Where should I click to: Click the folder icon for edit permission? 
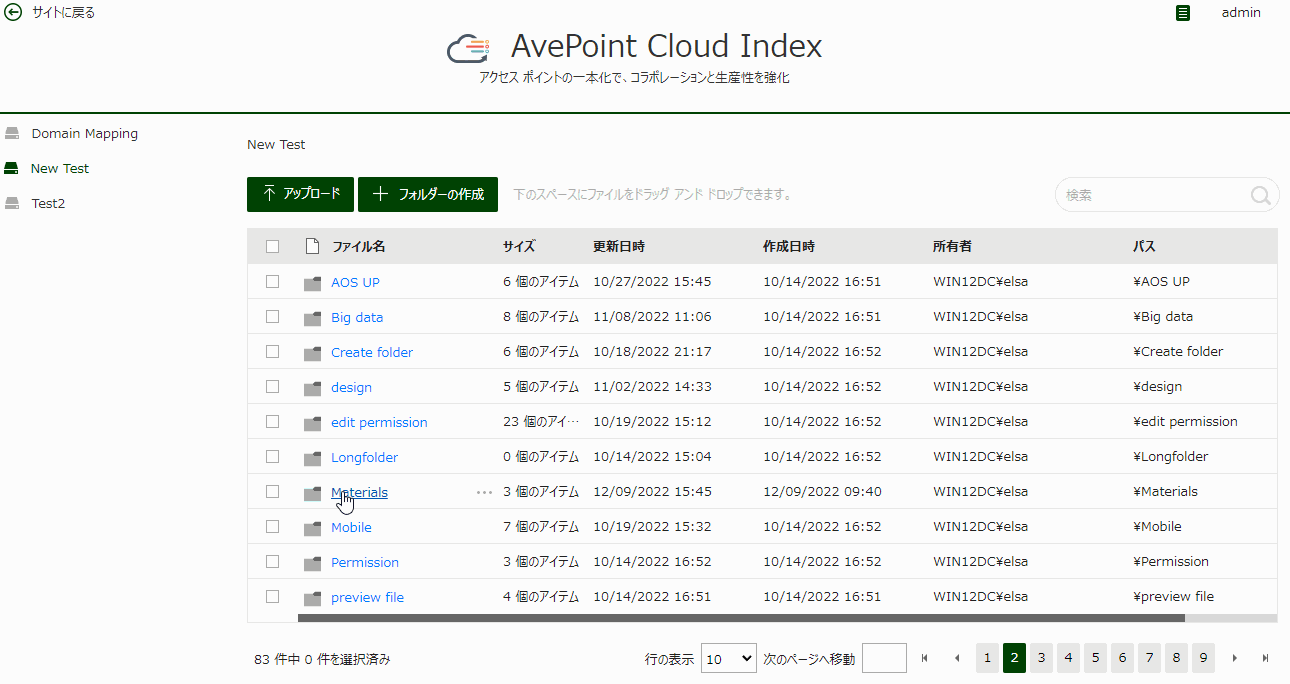pyautogui.click(x=312, y=423)
